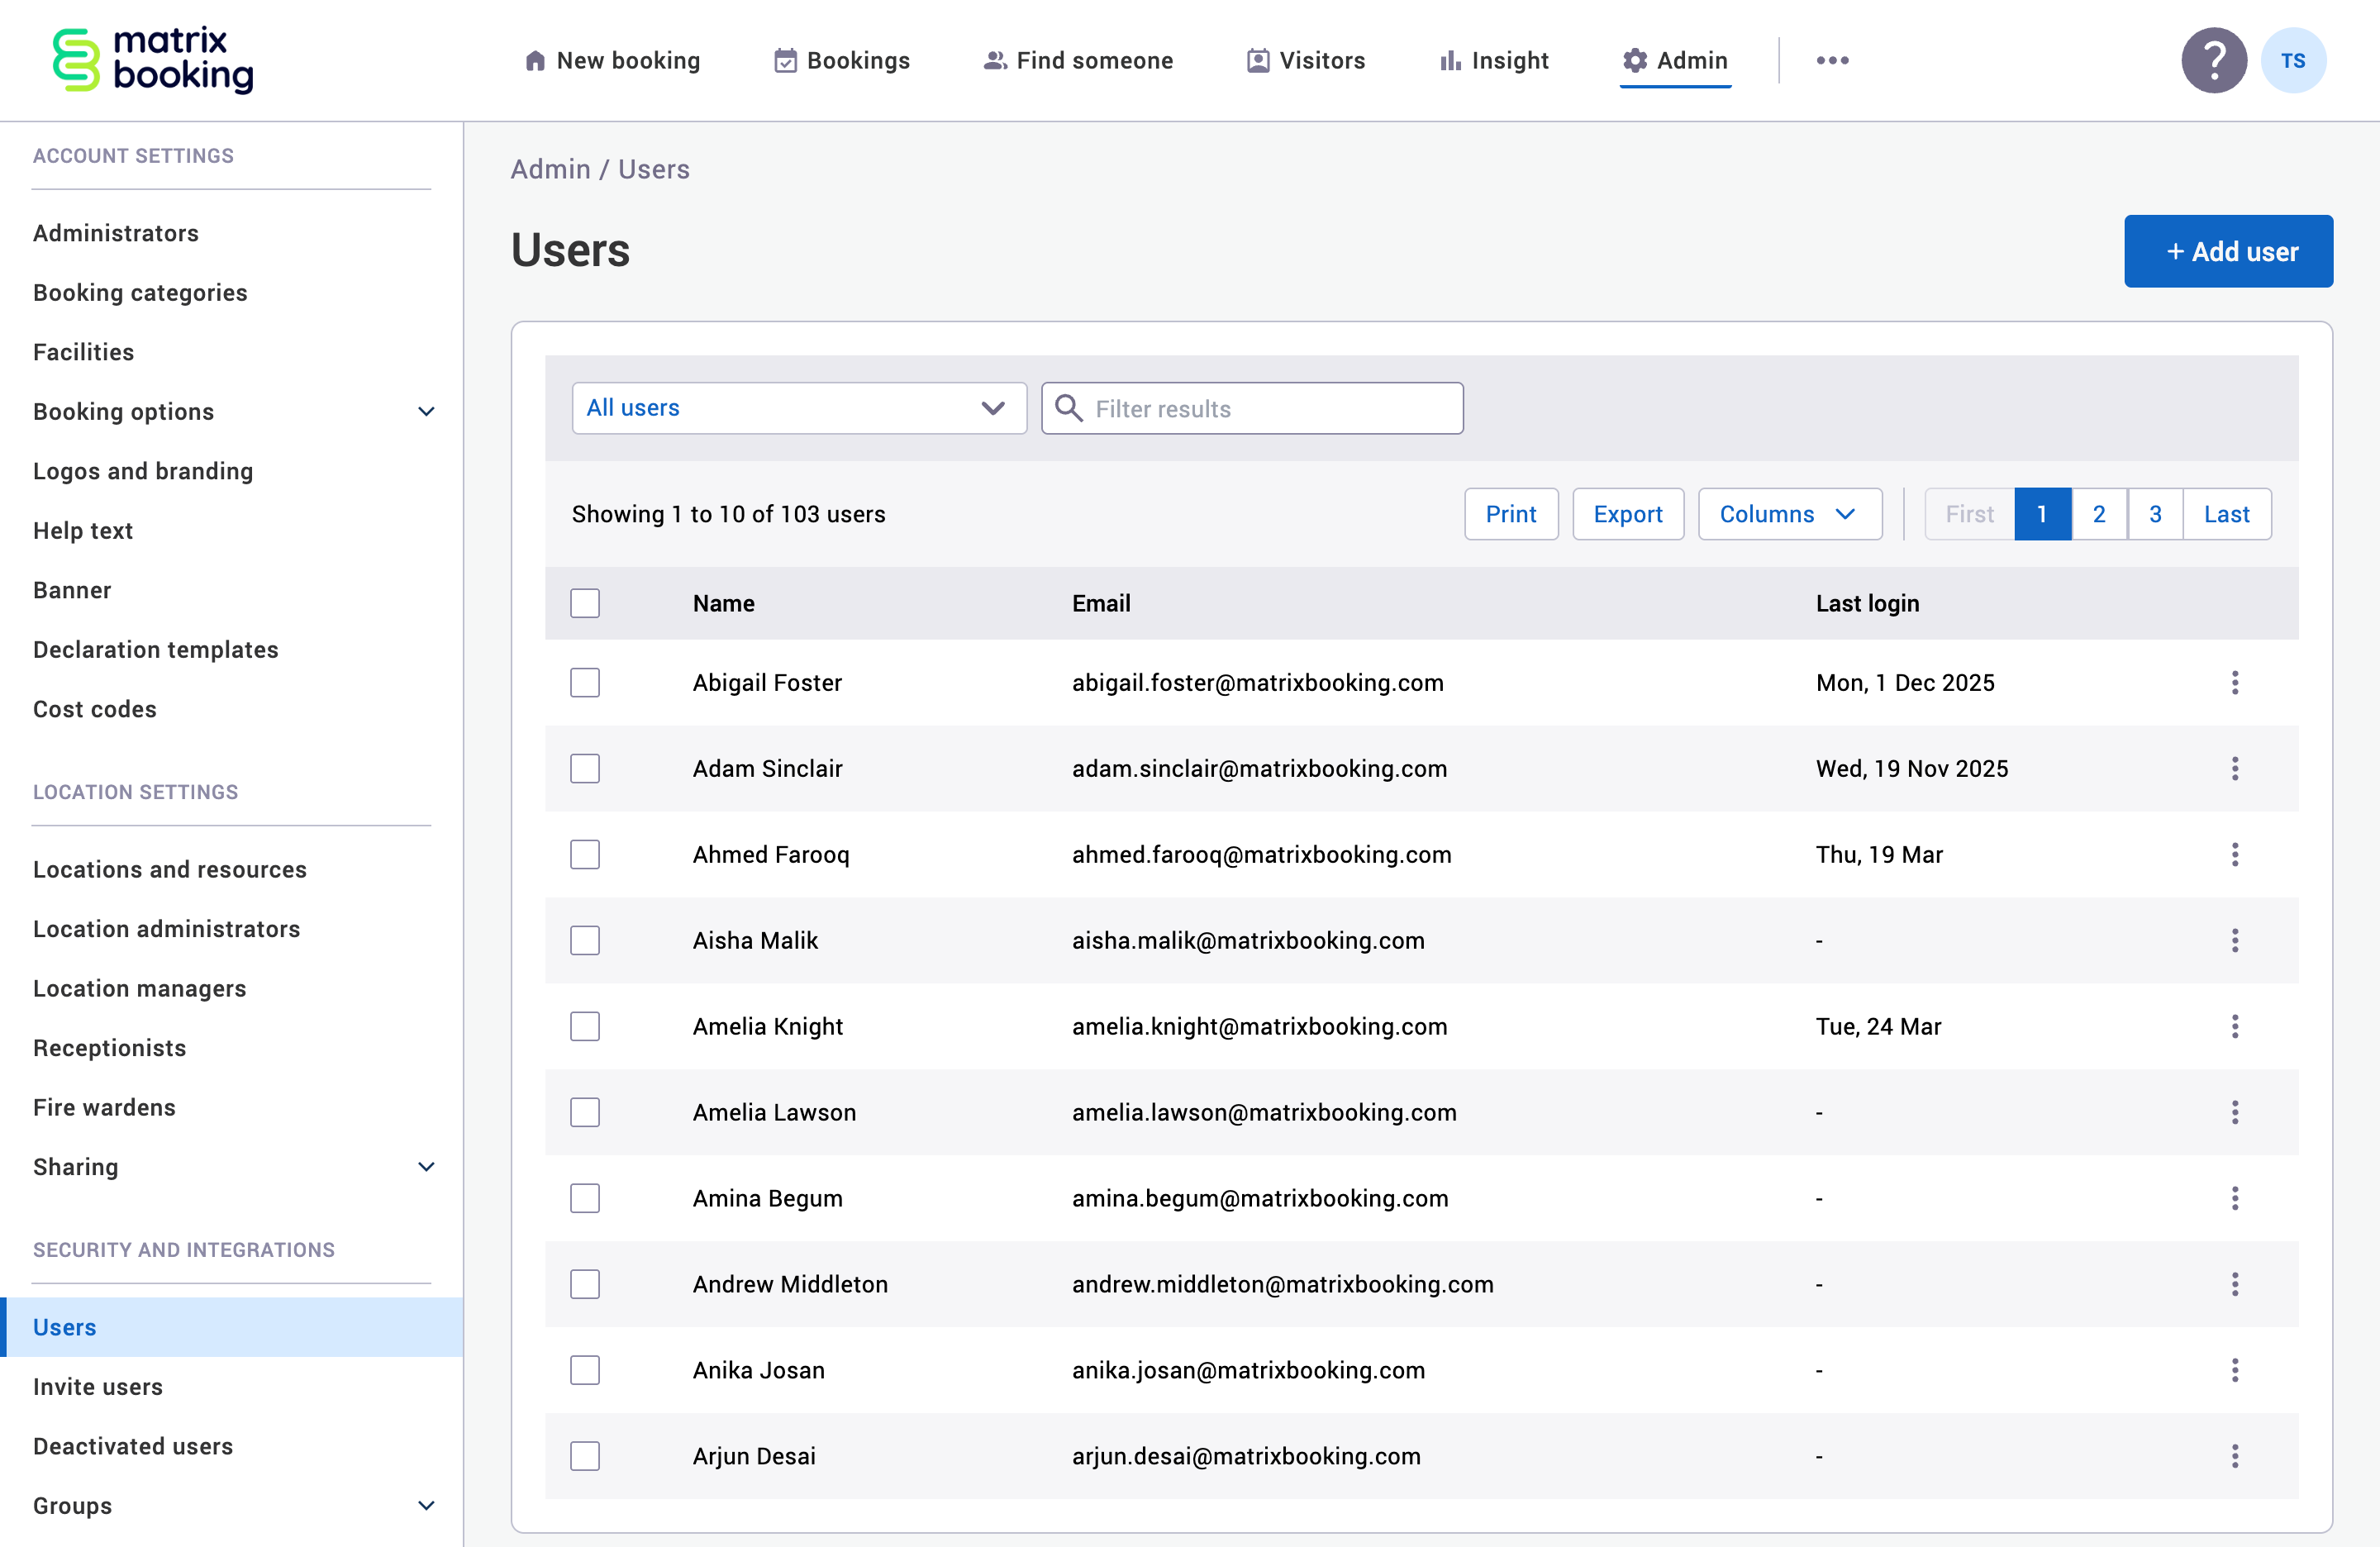Open the Insight chart icon
Image resolution: width=2380 pixels, height=1547 pixels.
(1450, 60)
